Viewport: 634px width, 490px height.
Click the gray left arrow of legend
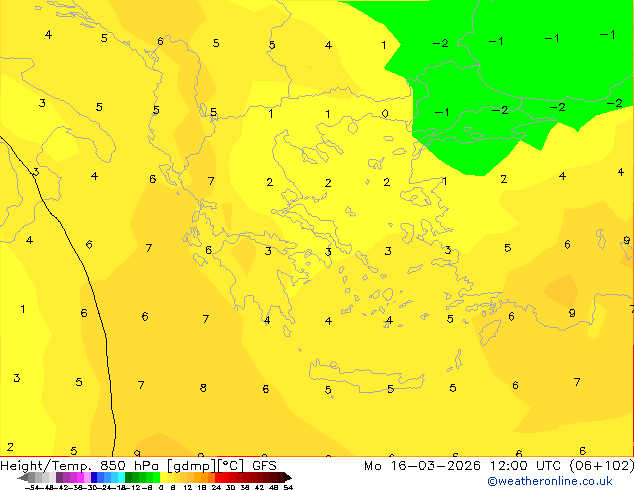(23, 478)
